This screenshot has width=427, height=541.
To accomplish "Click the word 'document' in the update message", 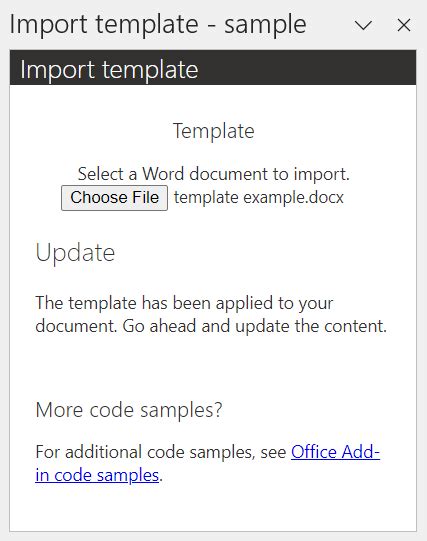I will (x=76, y=326).
